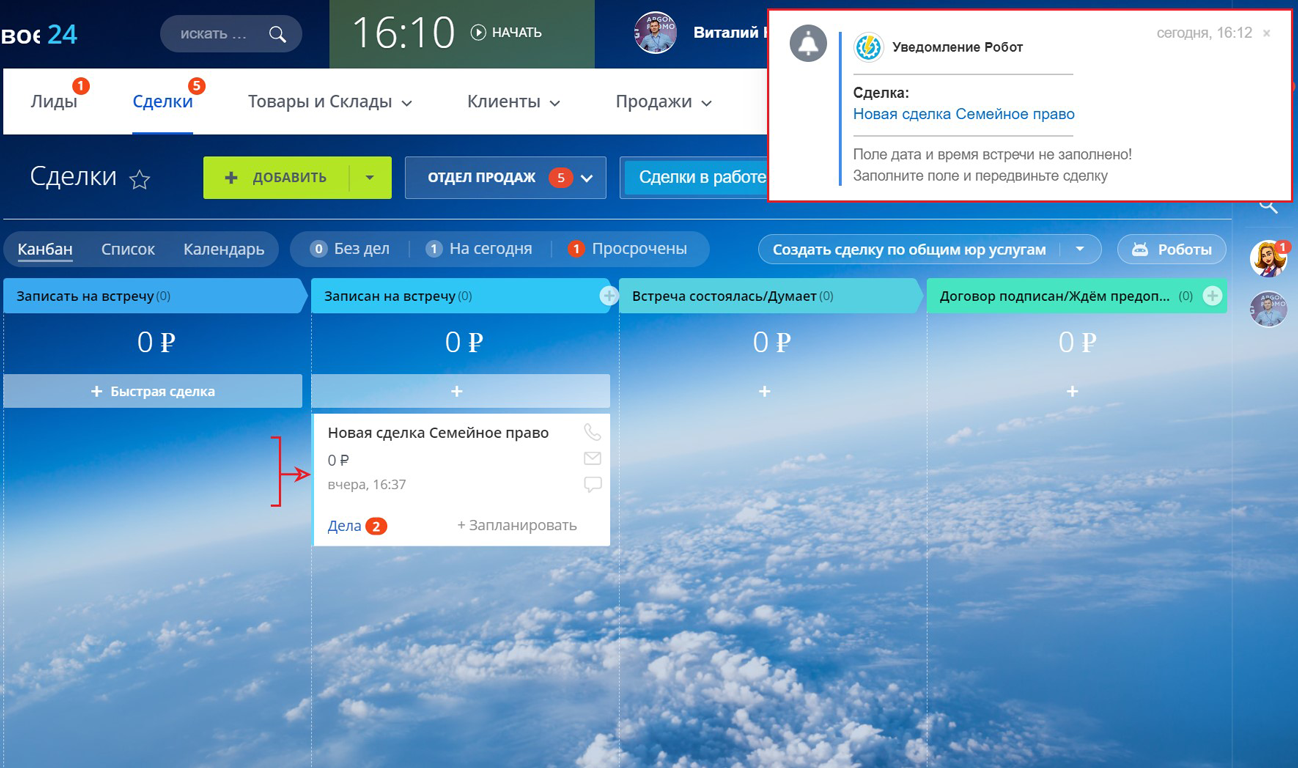This screenshot has width=1298, height=768.
Task: Click the plus icon on Записан на встречу header
Action: pyautogui.click(x=608, y=296)
